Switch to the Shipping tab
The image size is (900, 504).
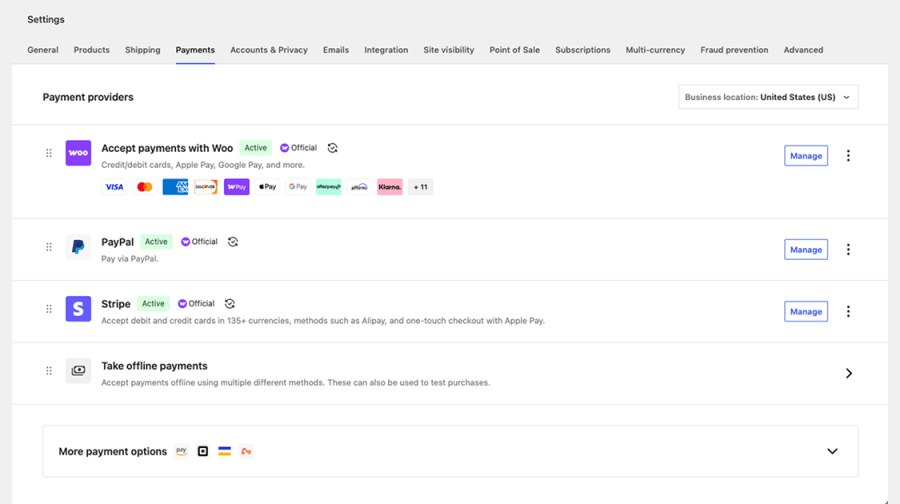[x=142, y=50]
